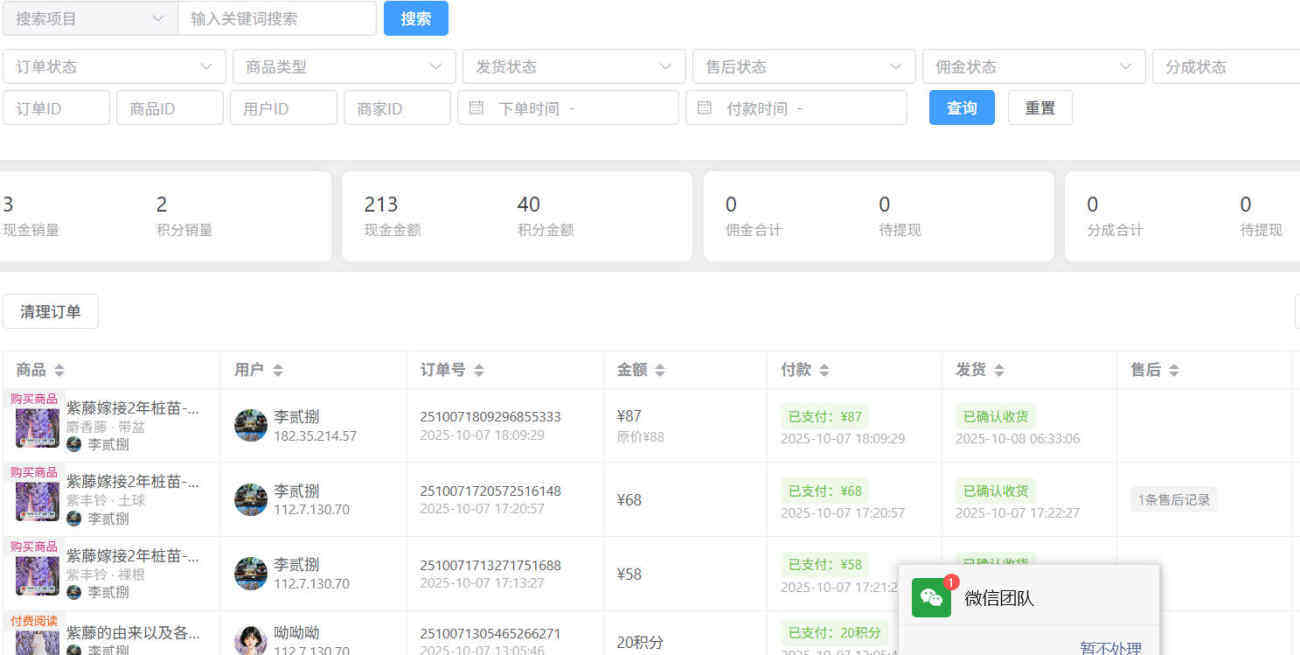Open the 商品类型 dropdown
Screen dimensions: 1300x655
point(344,66)
